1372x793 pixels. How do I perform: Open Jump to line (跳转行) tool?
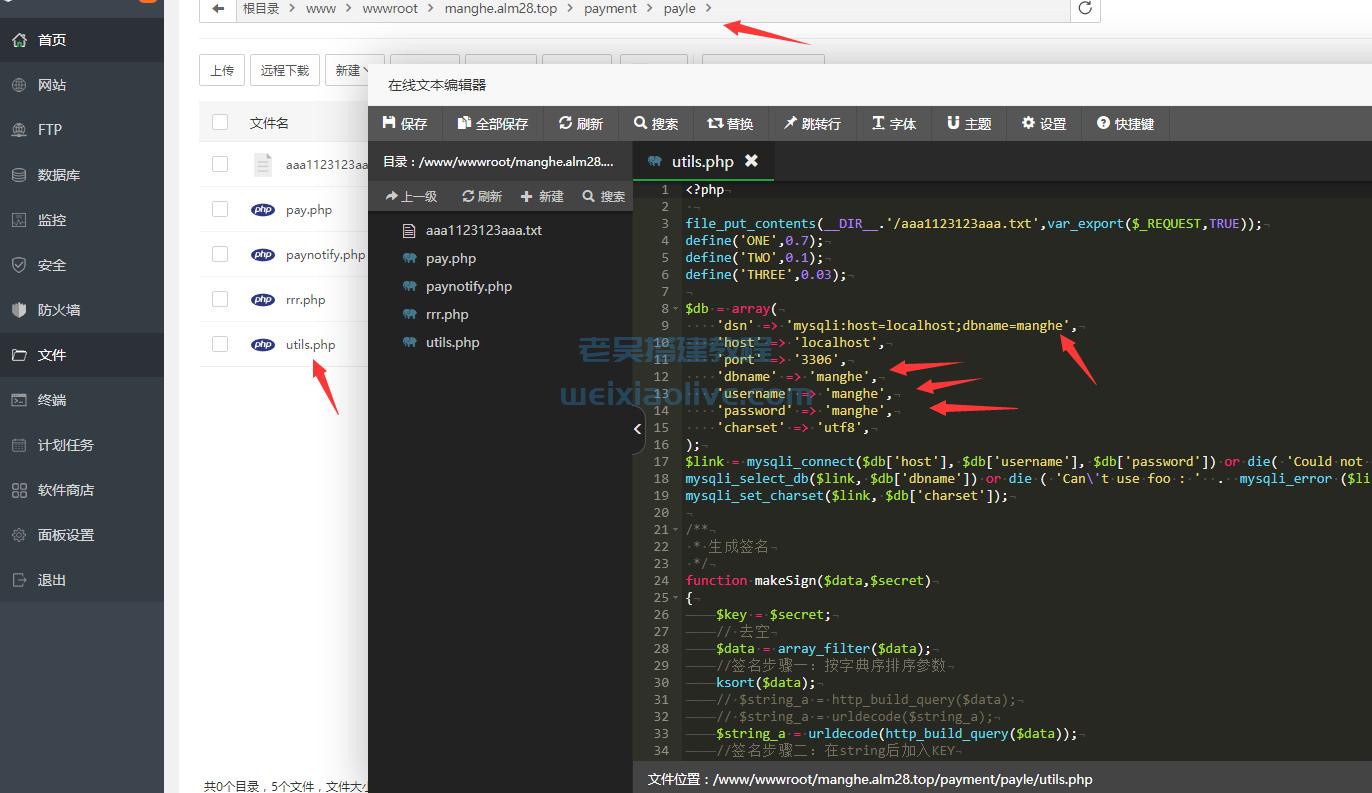[811, 123]
